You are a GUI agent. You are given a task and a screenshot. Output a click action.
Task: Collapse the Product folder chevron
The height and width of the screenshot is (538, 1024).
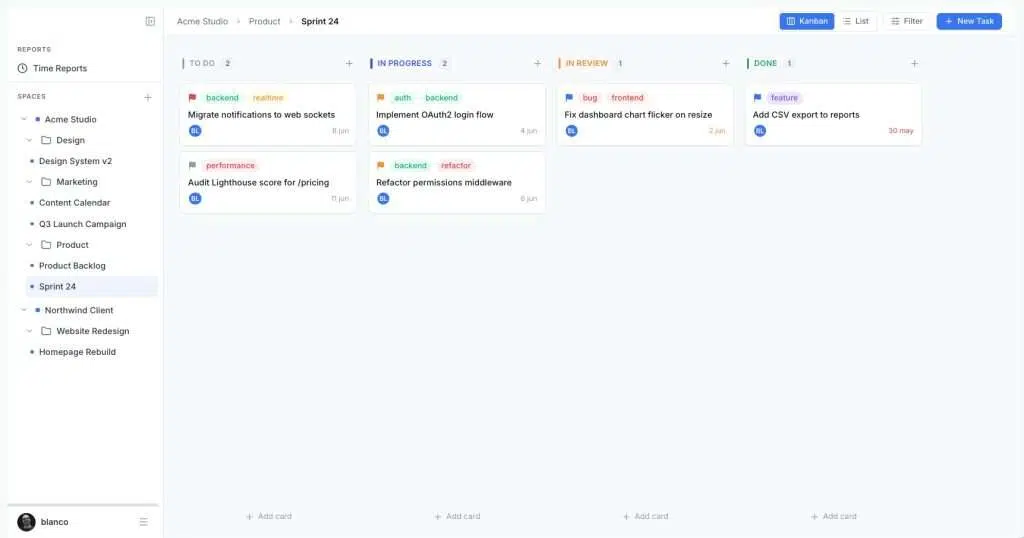coord(29,245)
